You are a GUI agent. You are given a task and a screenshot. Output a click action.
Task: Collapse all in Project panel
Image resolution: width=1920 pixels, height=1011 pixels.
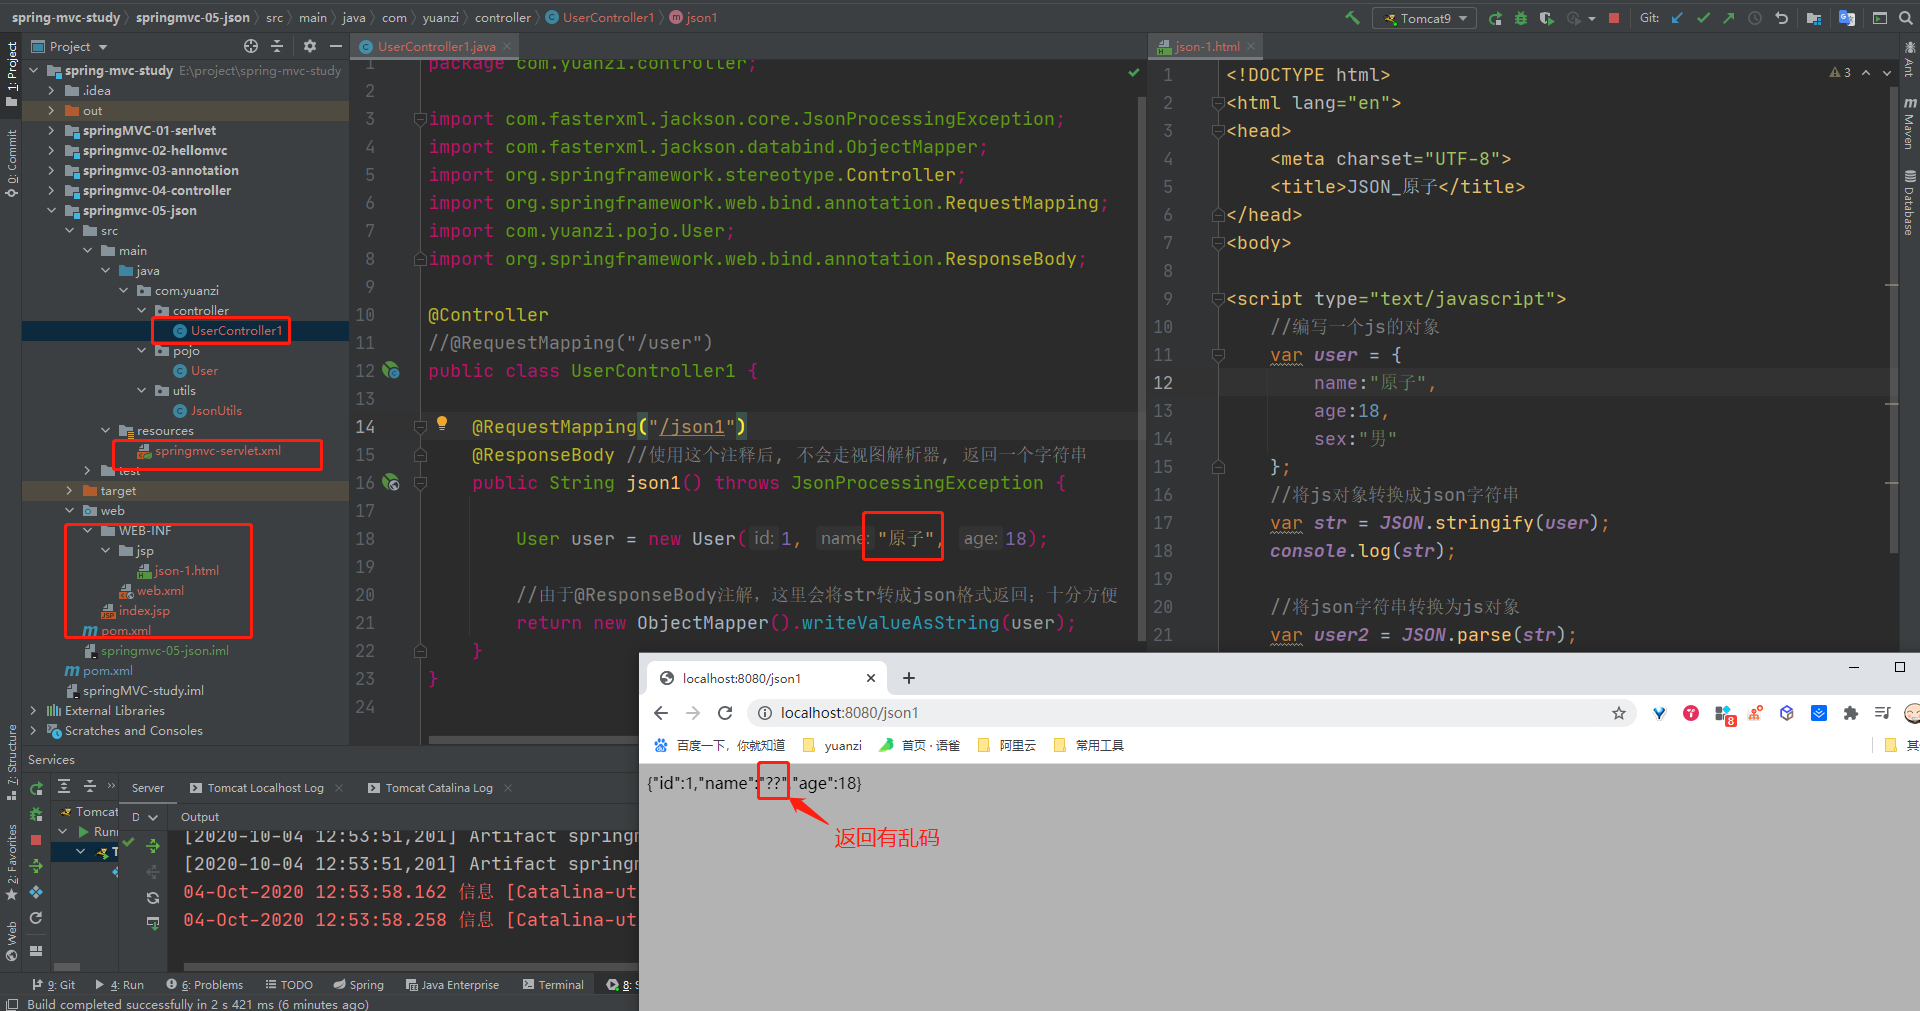click(x=277, y=46)
